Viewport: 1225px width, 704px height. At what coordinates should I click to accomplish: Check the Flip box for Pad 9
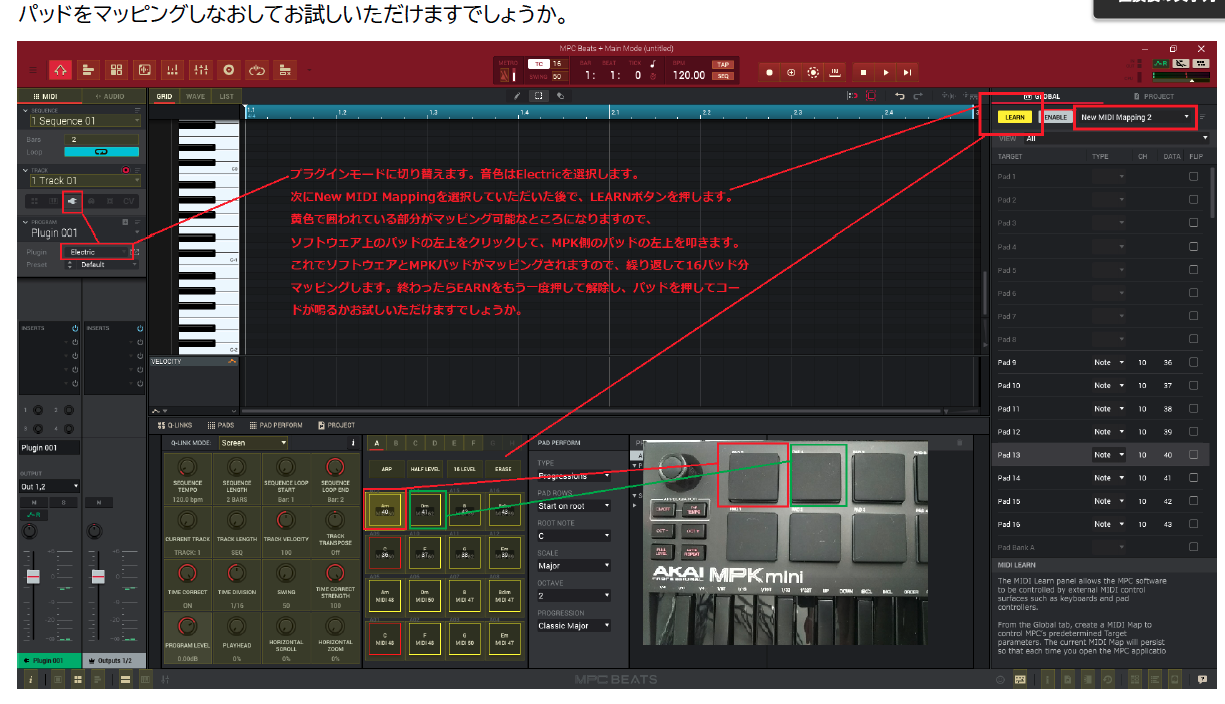point(1193,362)
